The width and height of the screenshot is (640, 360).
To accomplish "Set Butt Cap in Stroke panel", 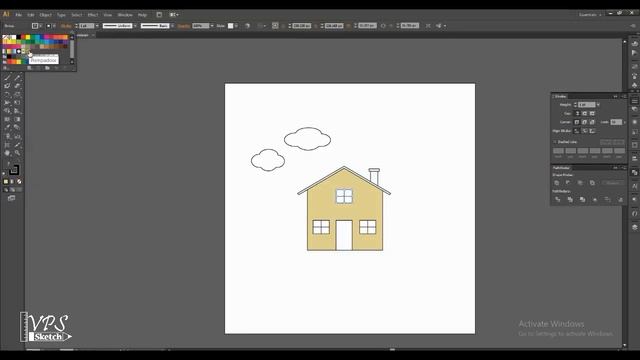I will pos(577,113).
